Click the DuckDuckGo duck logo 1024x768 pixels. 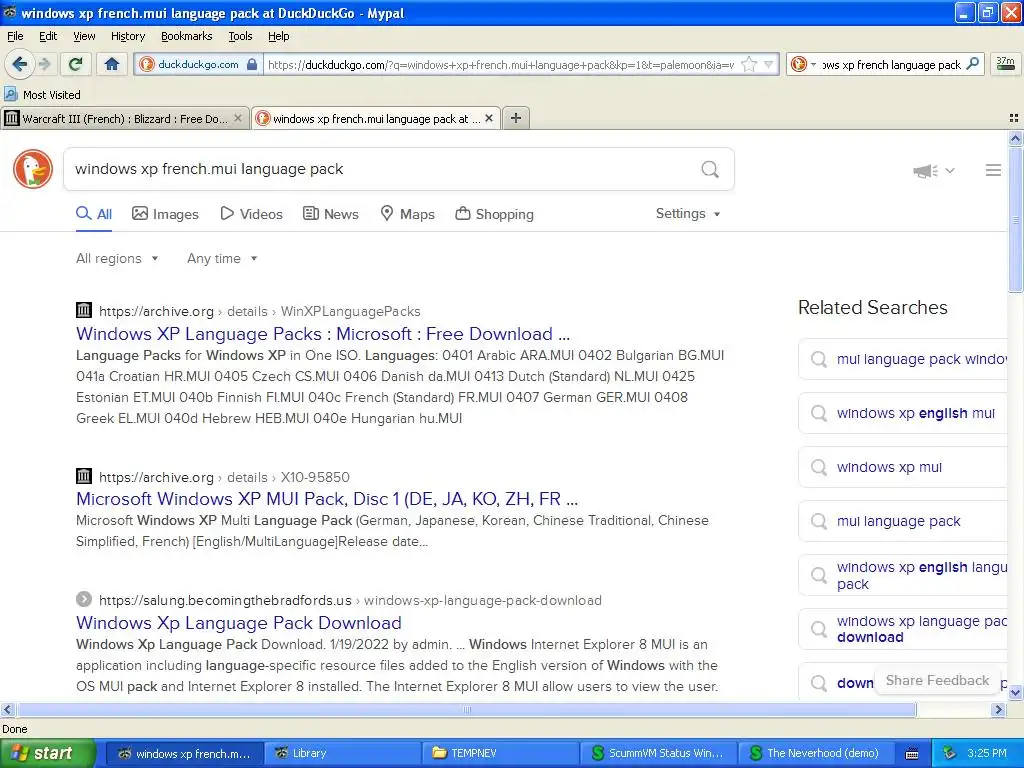pos(33,168)
